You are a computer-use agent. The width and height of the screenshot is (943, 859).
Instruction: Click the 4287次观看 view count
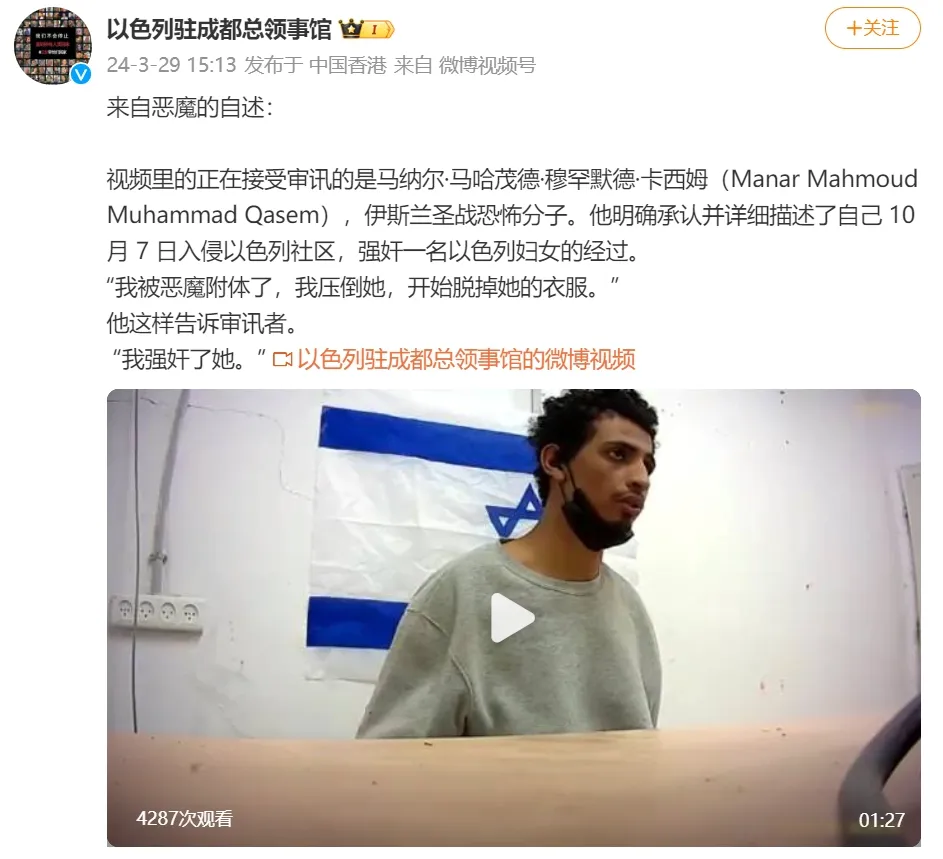tap(184, 818)
